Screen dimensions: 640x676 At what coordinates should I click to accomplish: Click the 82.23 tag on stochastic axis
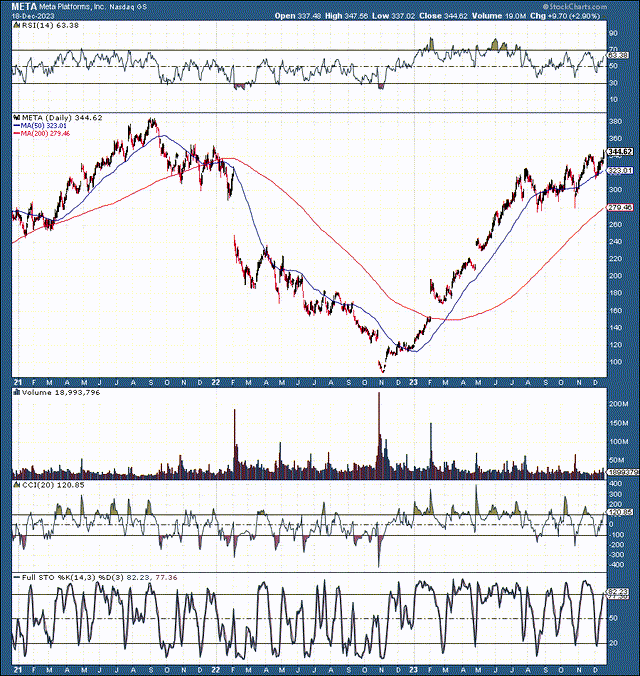coord(618,591)
